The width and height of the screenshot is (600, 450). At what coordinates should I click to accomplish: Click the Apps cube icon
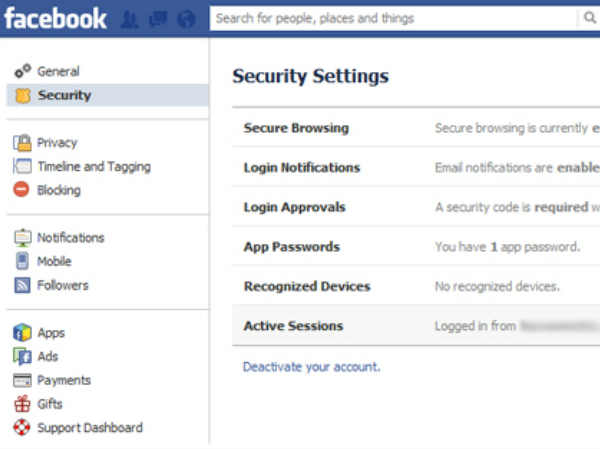[x=22, y=333]
